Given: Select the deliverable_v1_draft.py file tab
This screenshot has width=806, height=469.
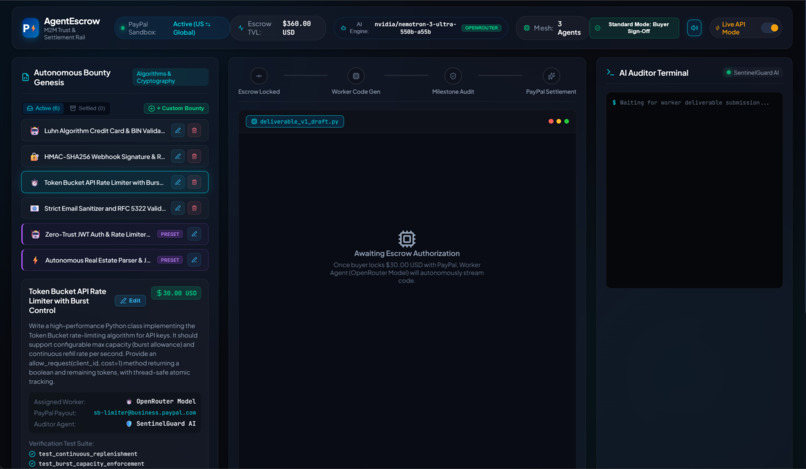Looking at the screenshot, I should (295, 121).
